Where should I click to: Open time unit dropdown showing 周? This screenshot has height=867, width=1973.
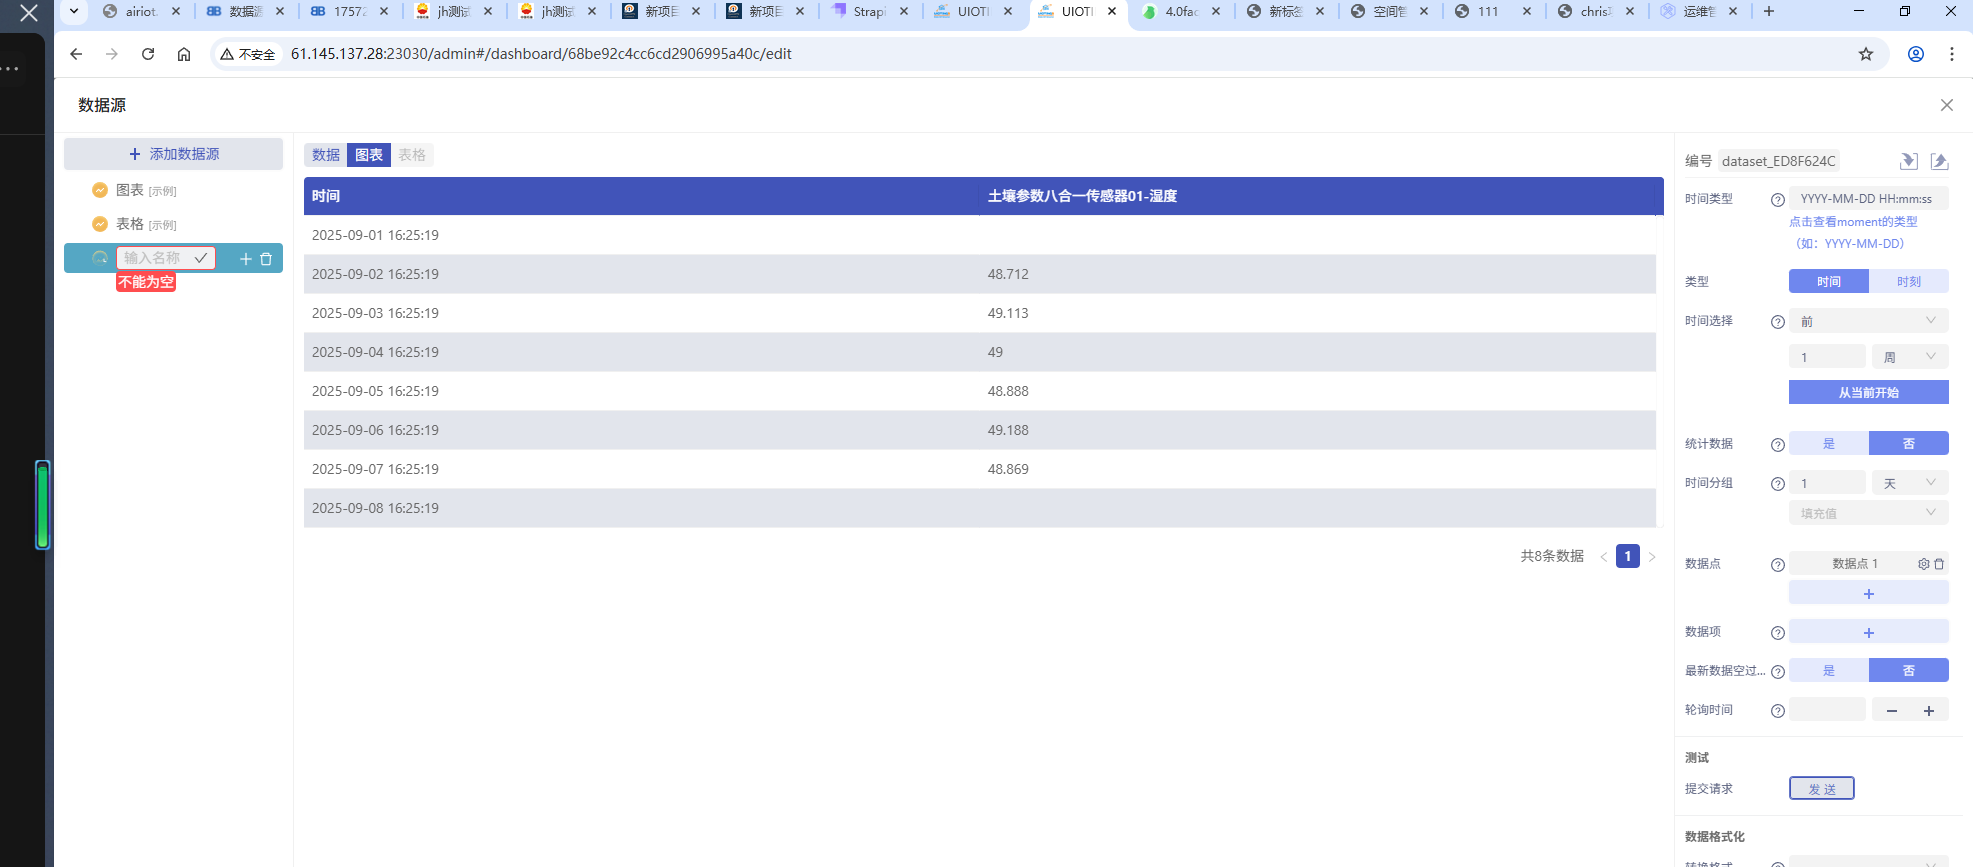(1910, 357)
